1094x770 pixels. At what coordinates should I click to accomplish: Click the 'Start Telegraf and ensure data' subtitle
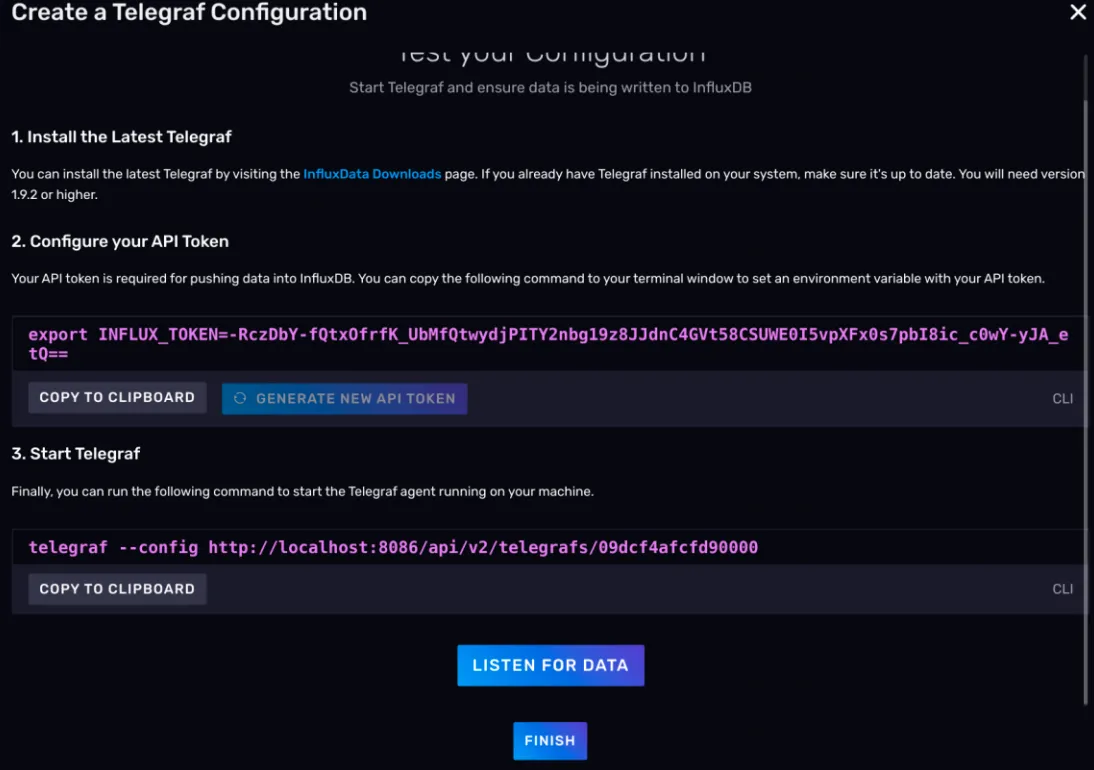tap(550, 88)
